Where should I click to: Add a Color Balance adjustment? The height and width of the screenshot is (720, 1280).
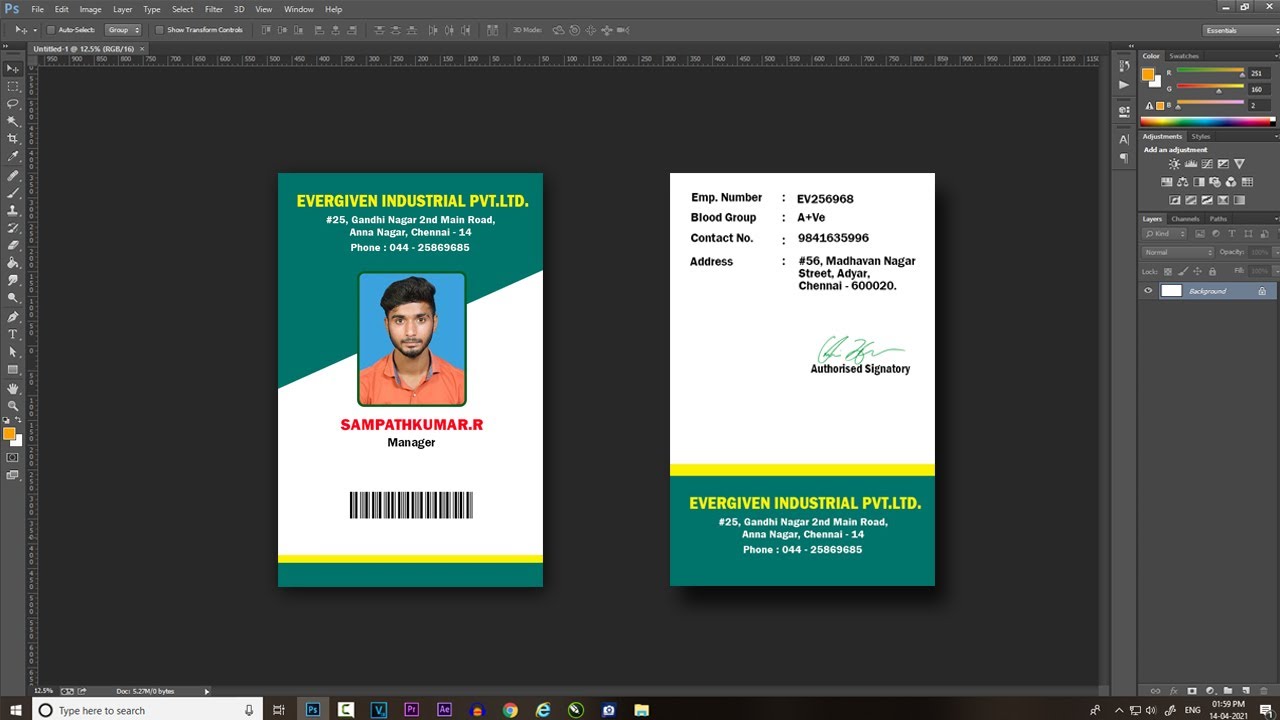(1183, 182)
